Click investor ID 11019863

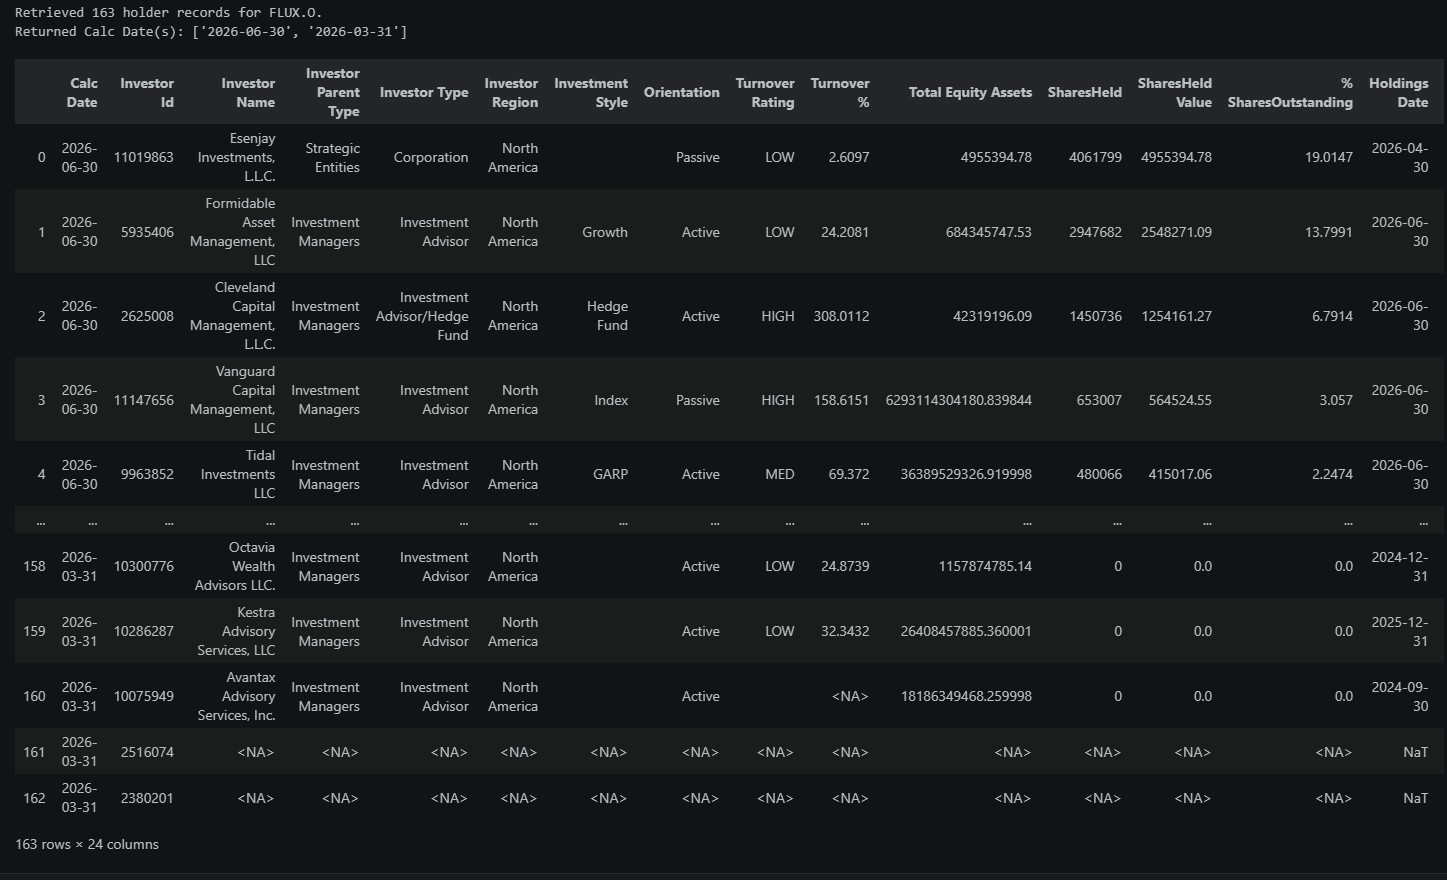144,157
